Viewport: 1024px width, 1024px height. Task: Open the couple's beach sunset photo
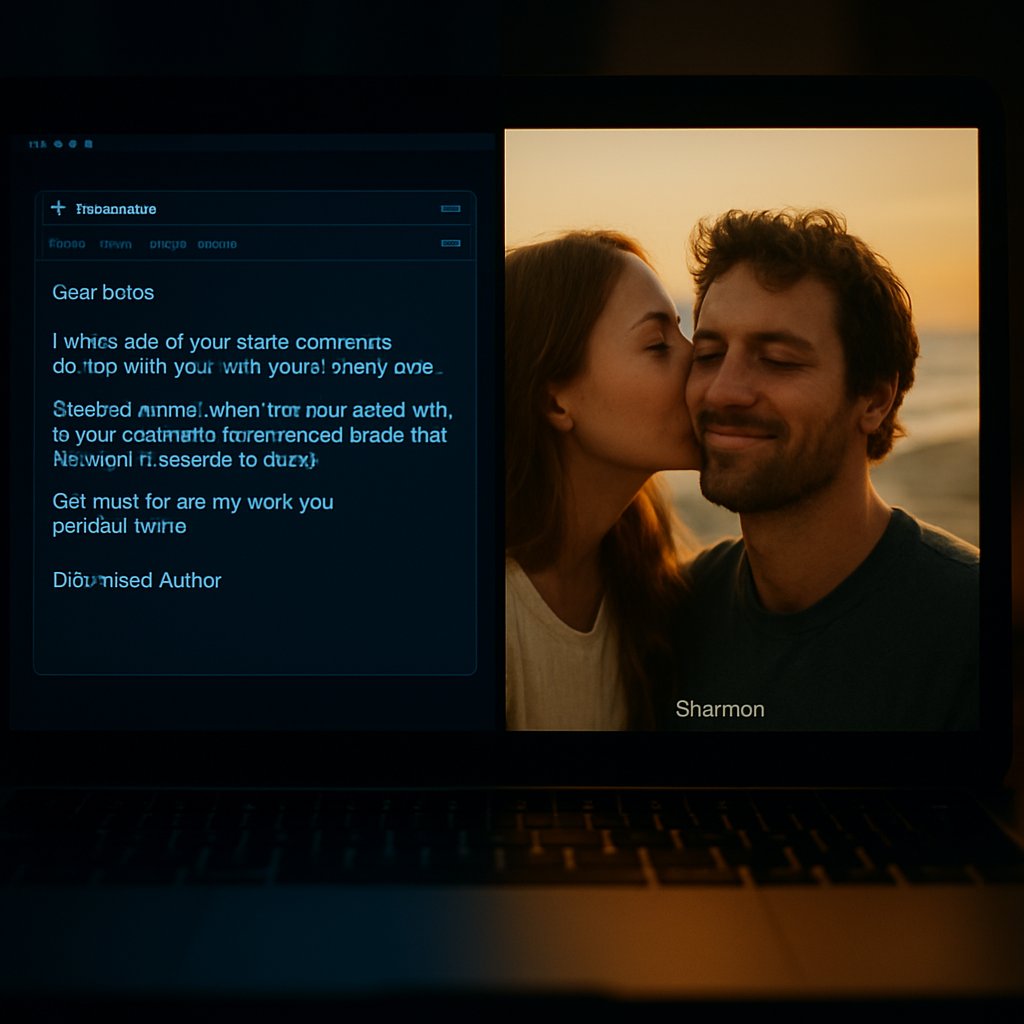tap(742, 429)
